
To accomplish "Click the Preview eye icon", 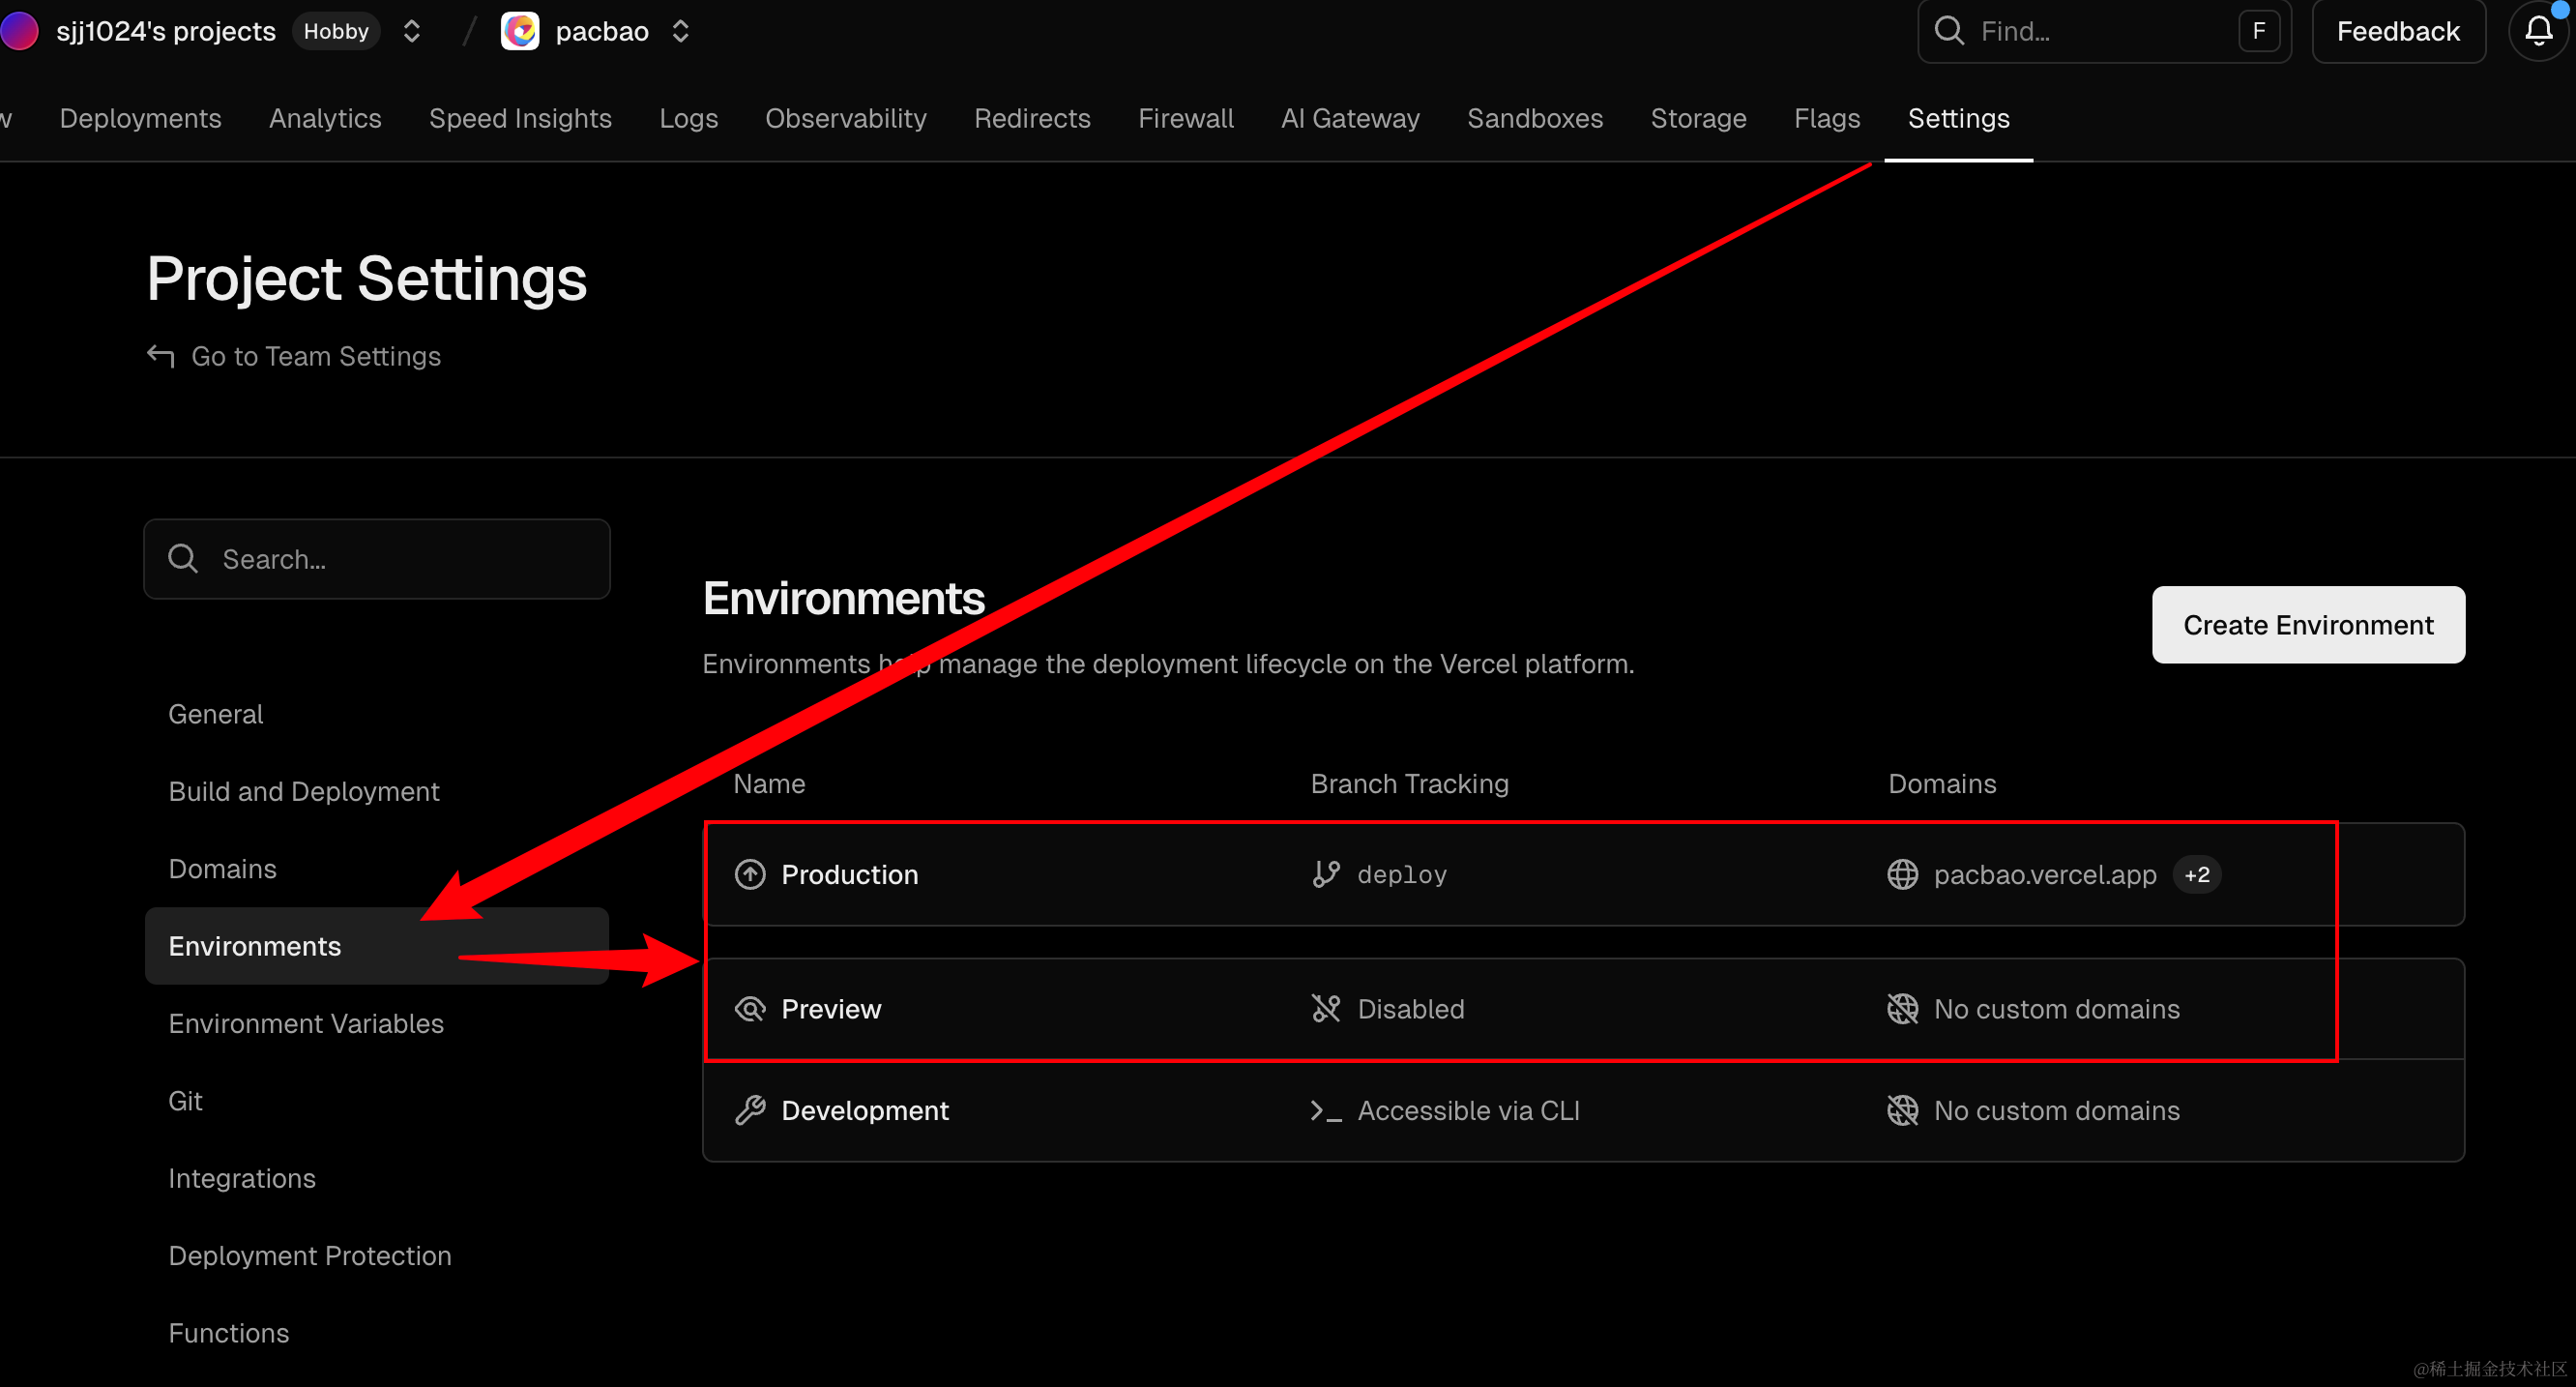I will 750,1009.
